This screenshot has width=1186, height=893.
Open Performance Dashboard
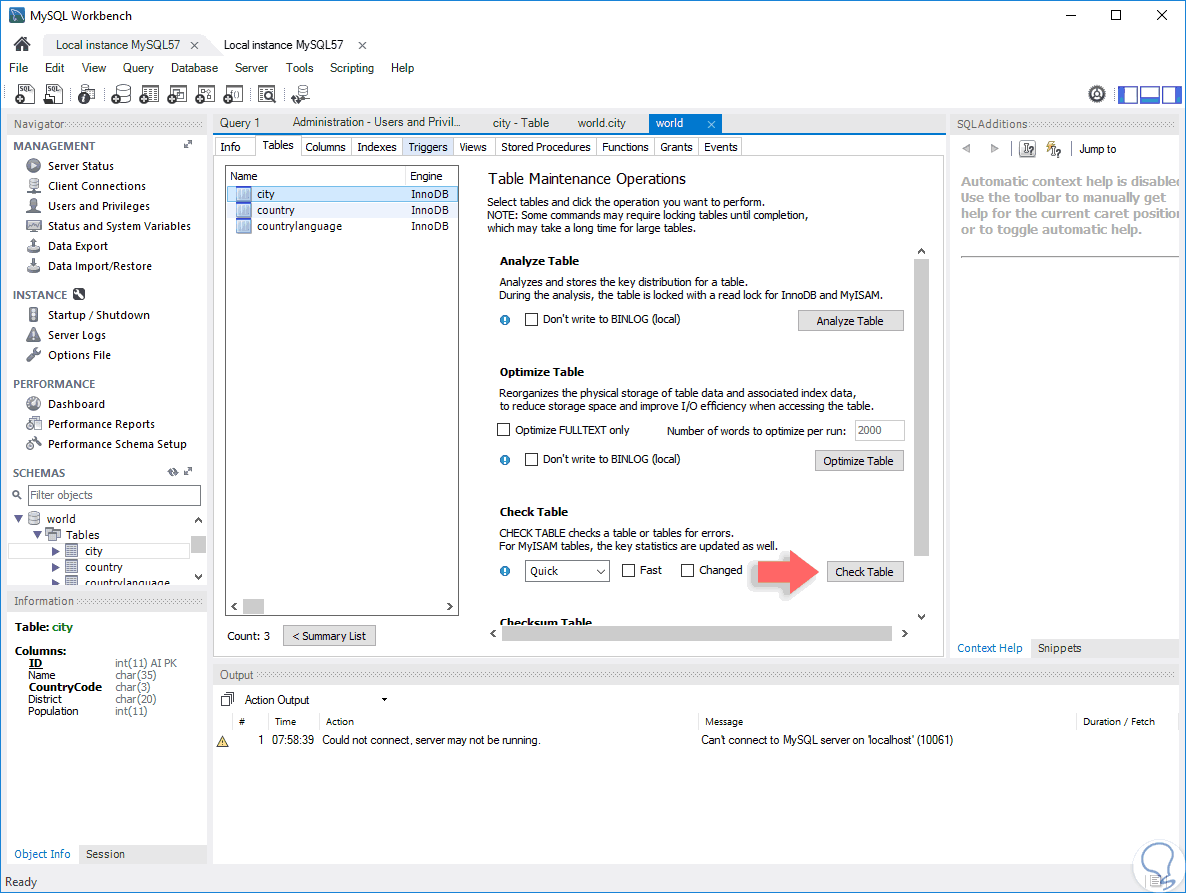76,404
